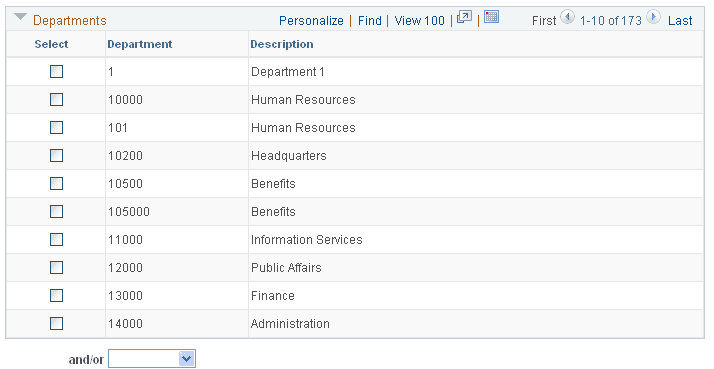Click the Select column header
Viewport: 714px width, 369px height.
click(x=51, y=44)
